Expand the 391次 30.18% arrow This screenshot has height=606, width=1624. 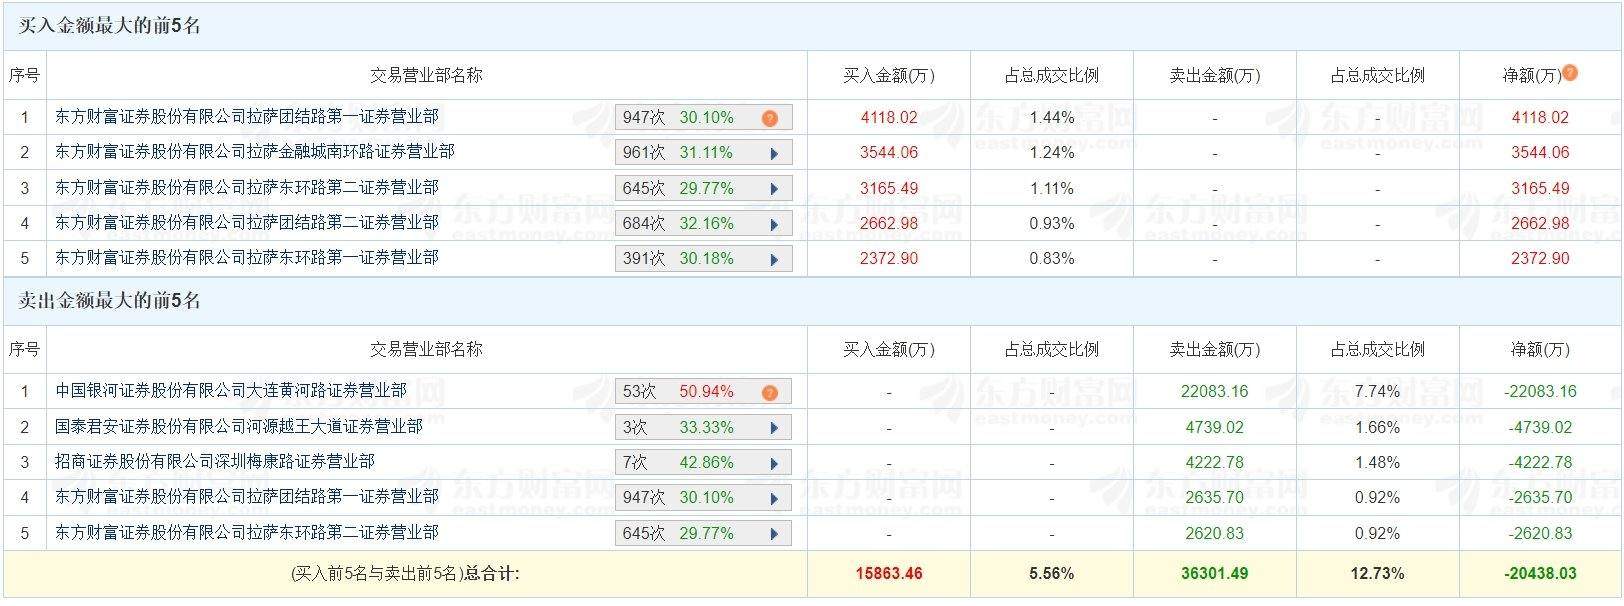coord(774,260)
